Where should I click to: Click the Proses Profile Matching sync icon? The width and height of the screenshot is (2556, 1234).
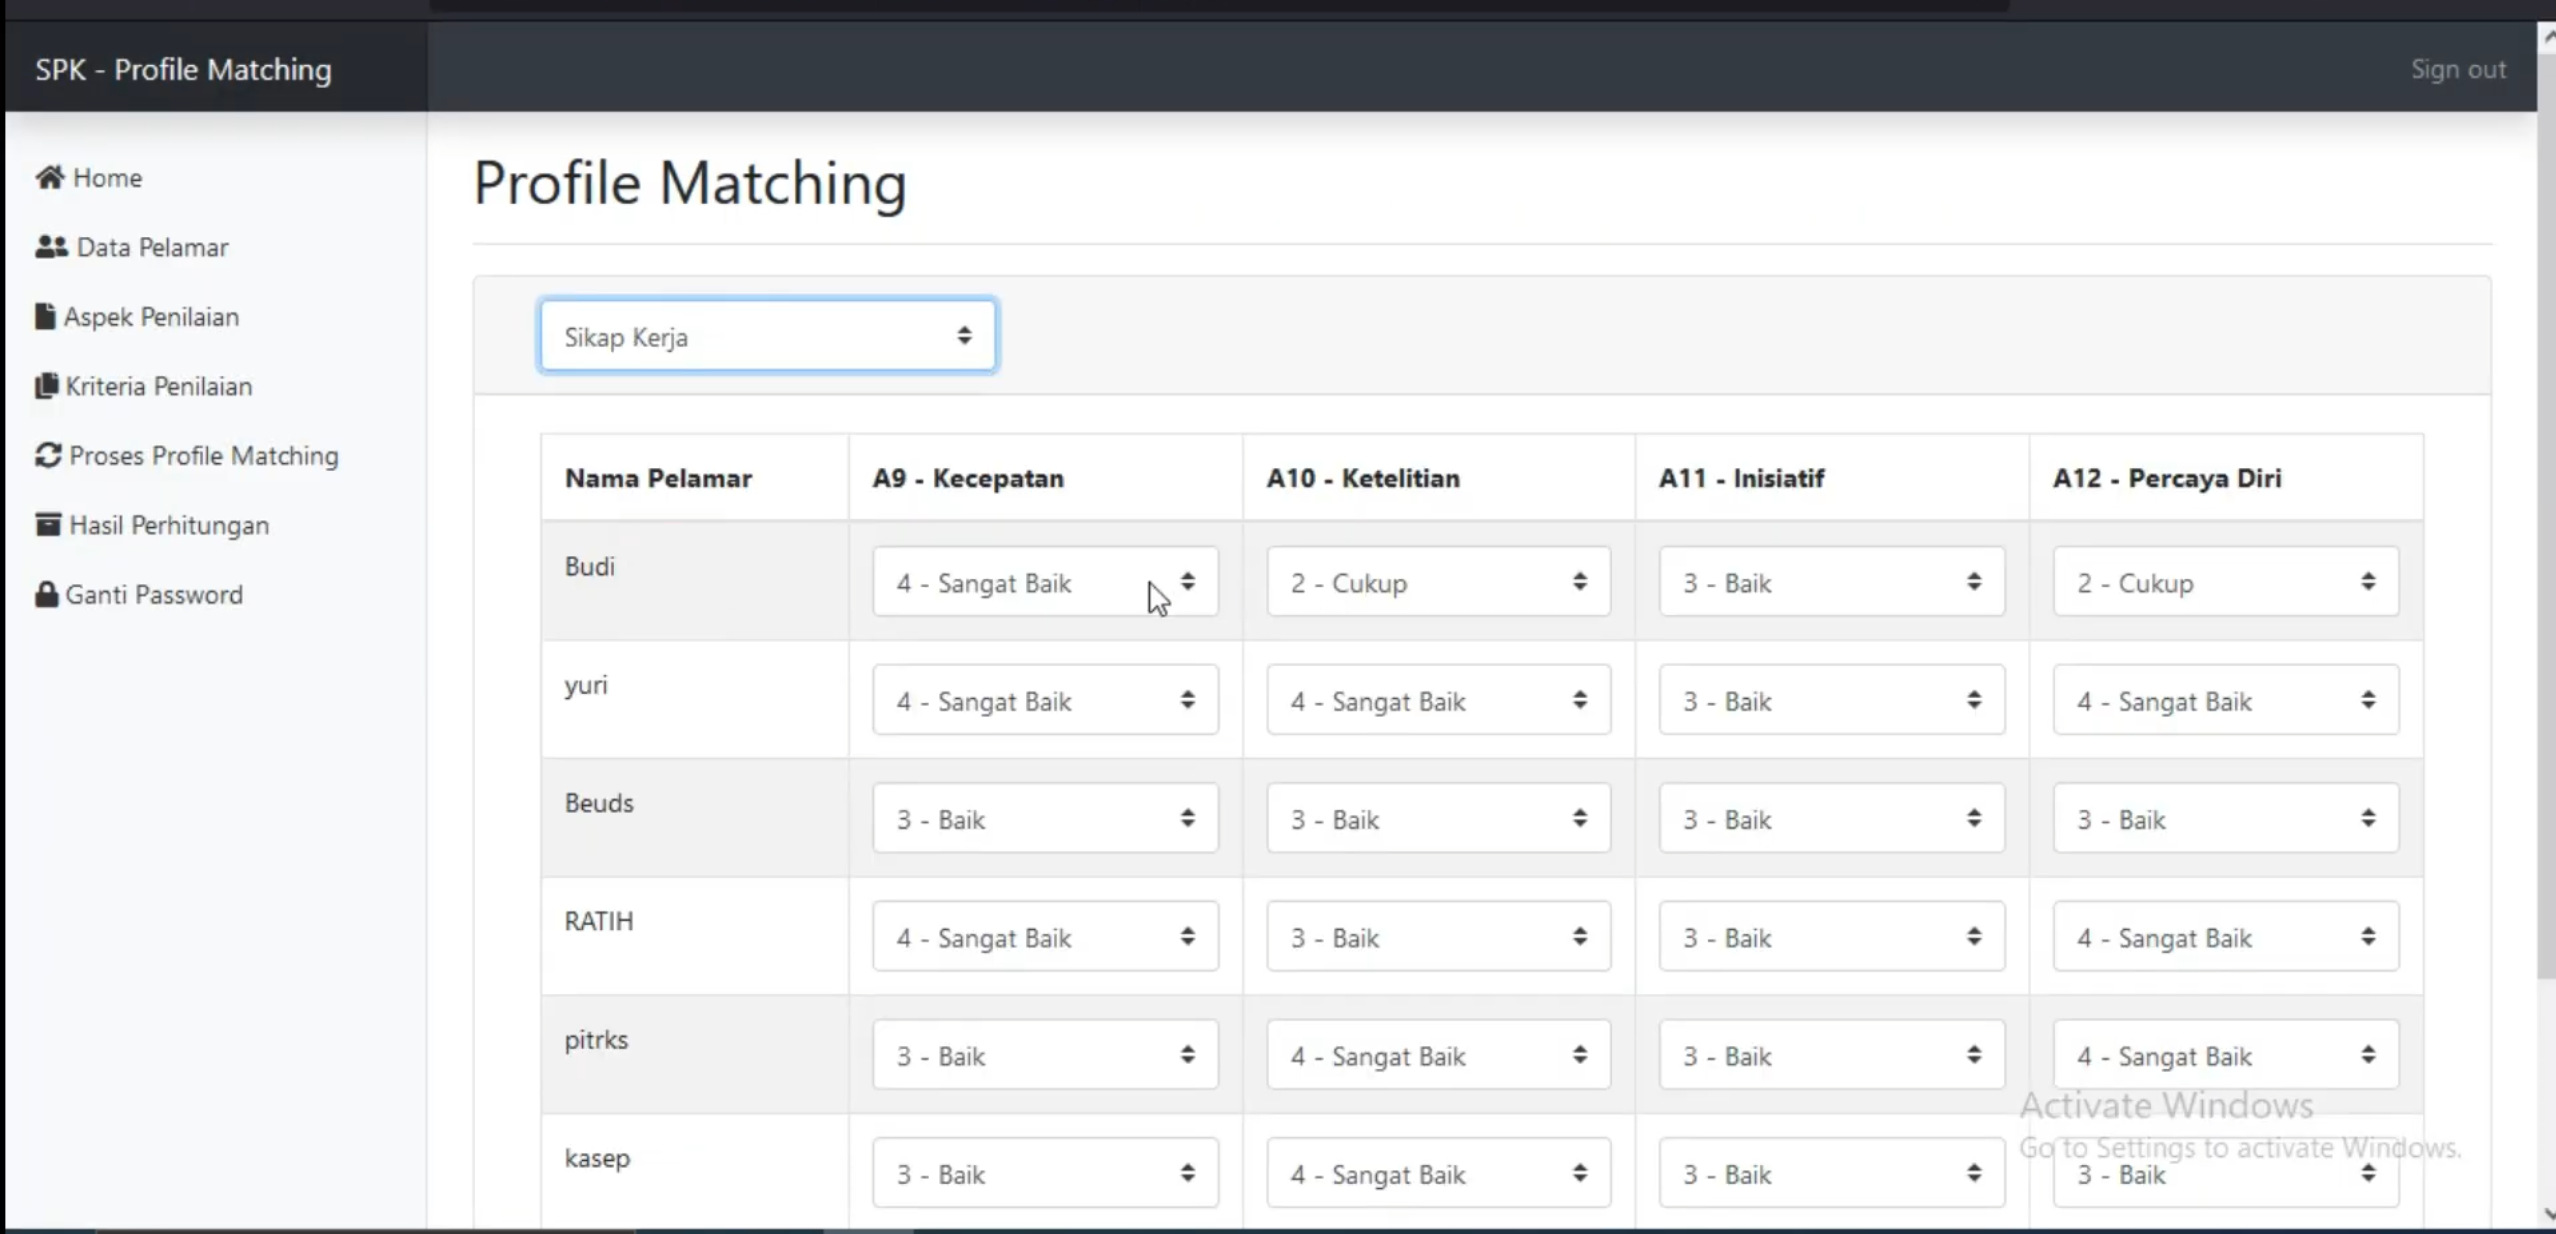click(48, 455)
